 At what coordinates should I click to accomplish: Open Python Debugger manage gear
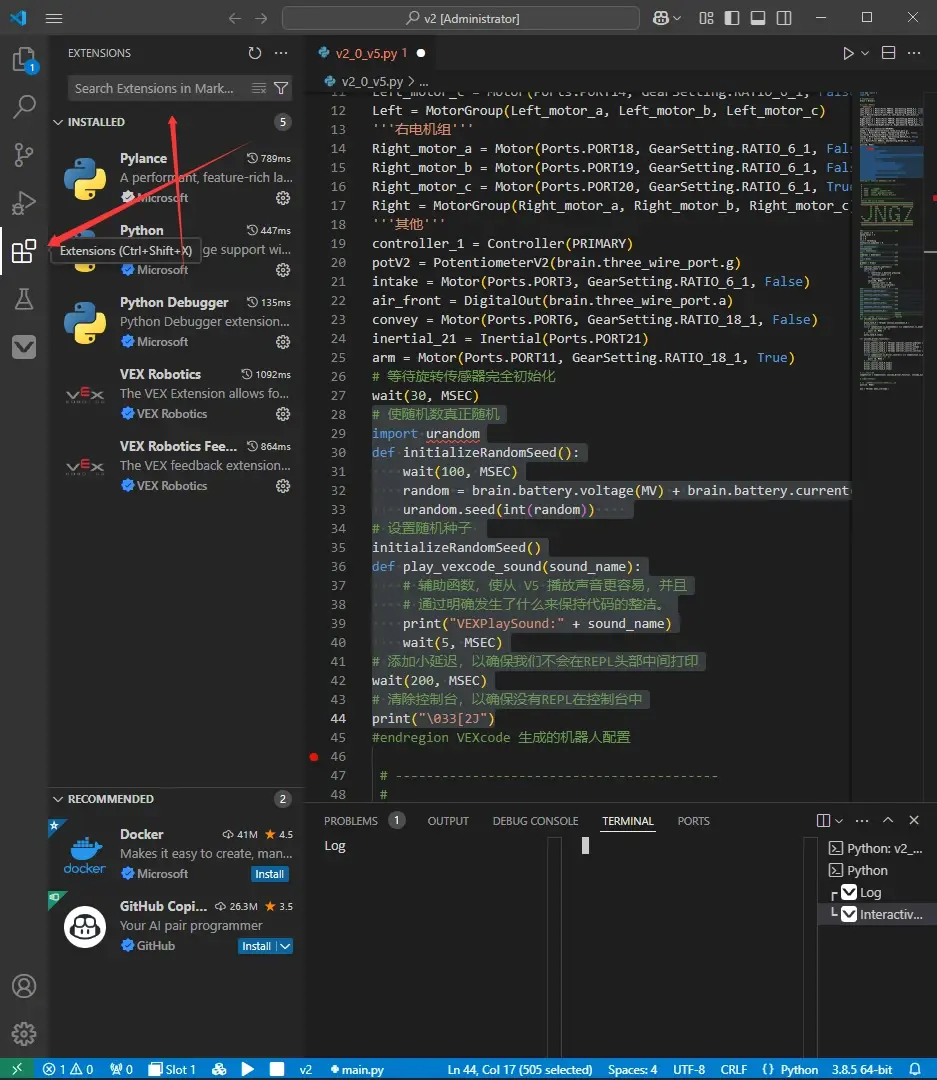(x=283, y=342)
